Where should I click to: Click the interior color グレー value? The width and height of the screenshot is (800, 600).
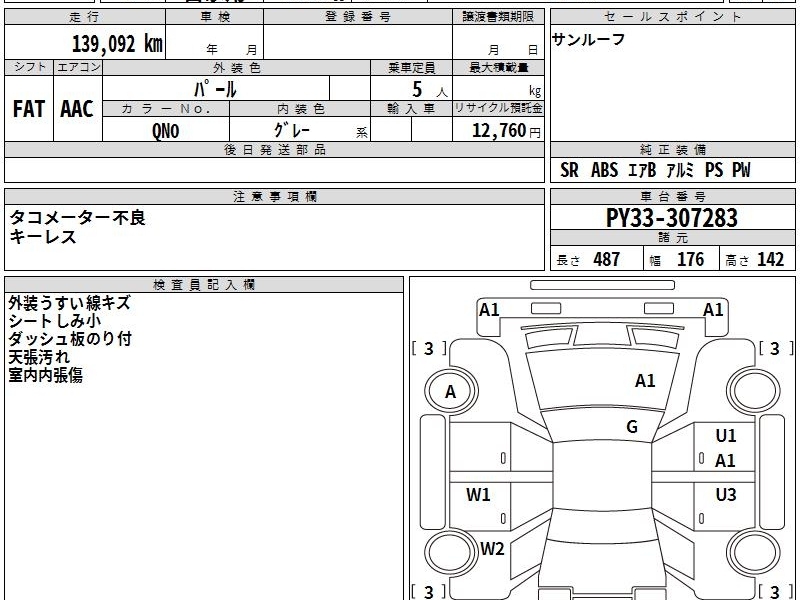coord(292,130)
